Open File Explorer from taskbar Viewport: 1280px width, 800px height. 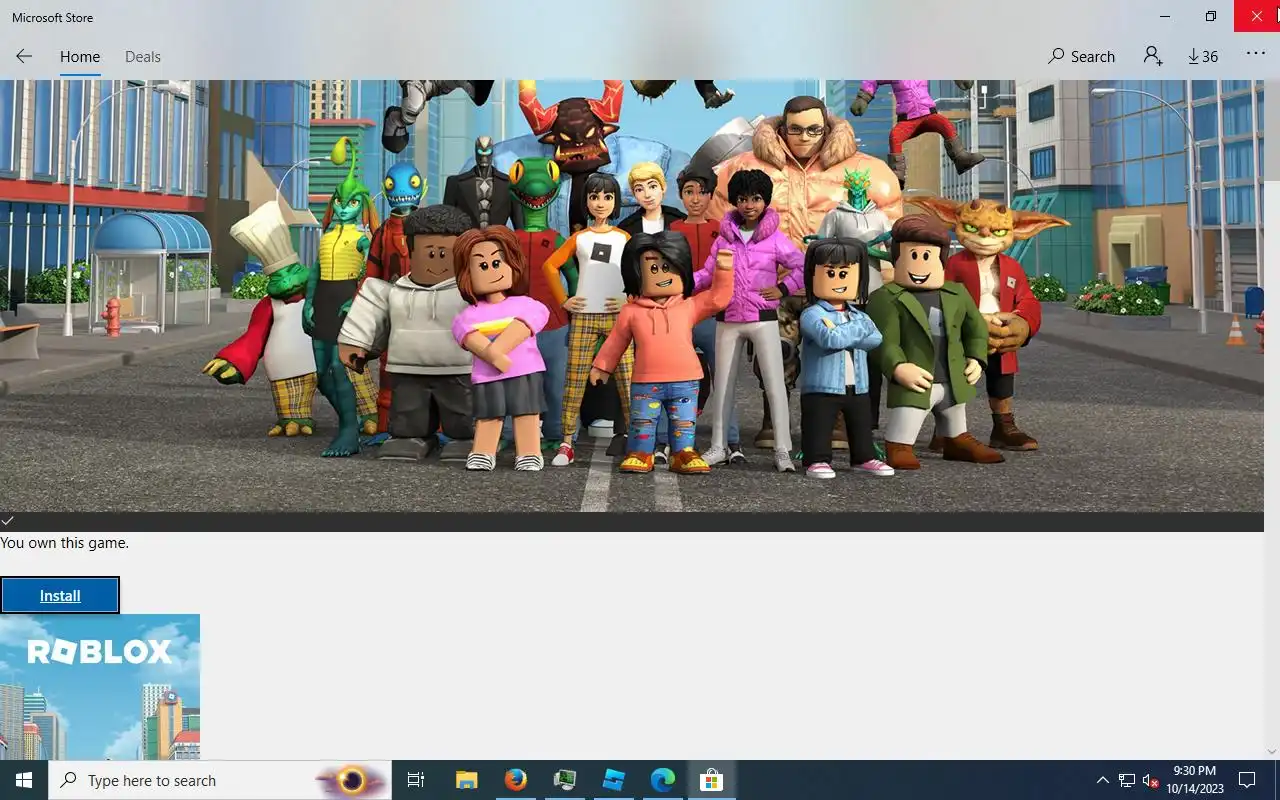pos(466,780)
